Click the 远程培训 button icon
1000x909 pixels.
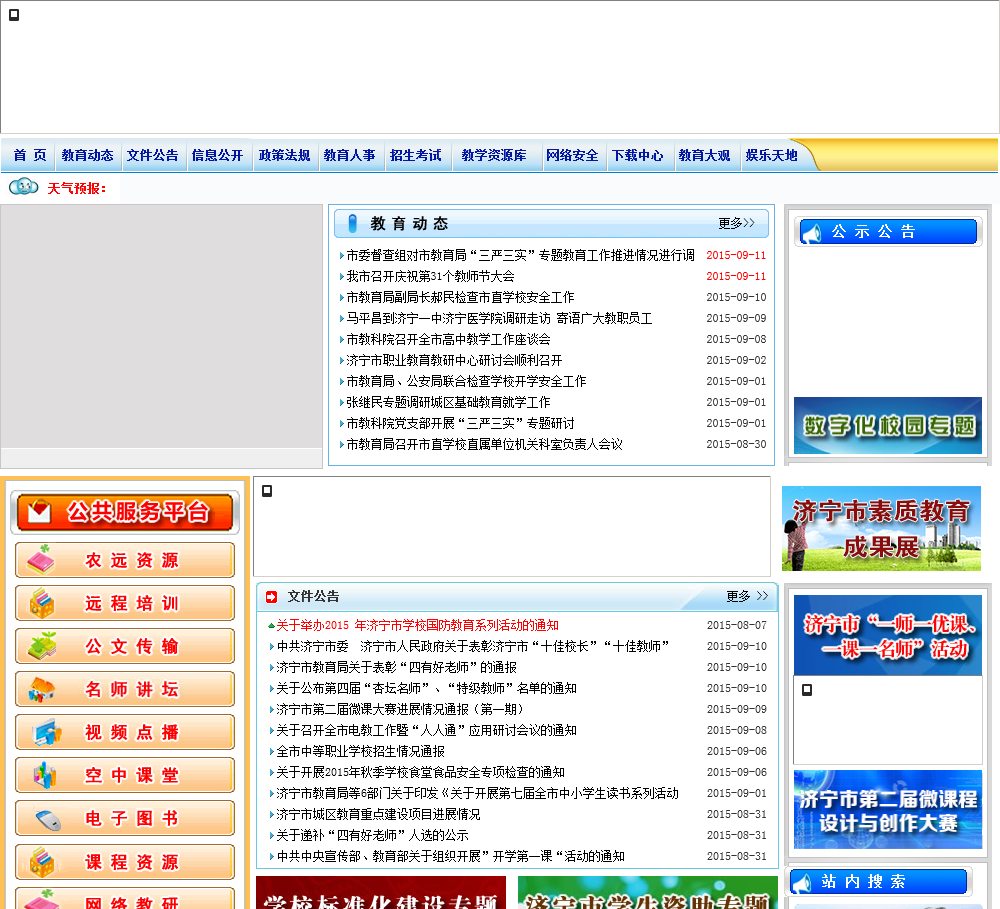(41, 603)
